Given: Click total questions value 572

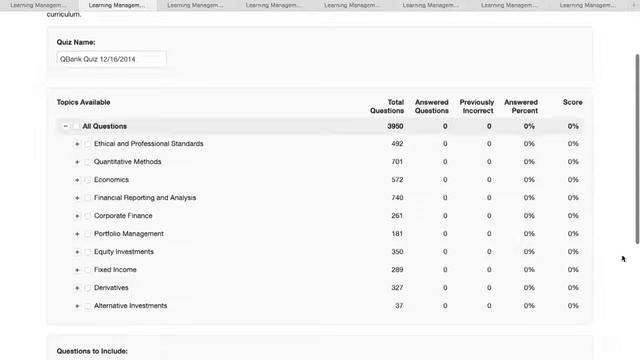Looking at the screenshot, I should (x=397, y=180).
